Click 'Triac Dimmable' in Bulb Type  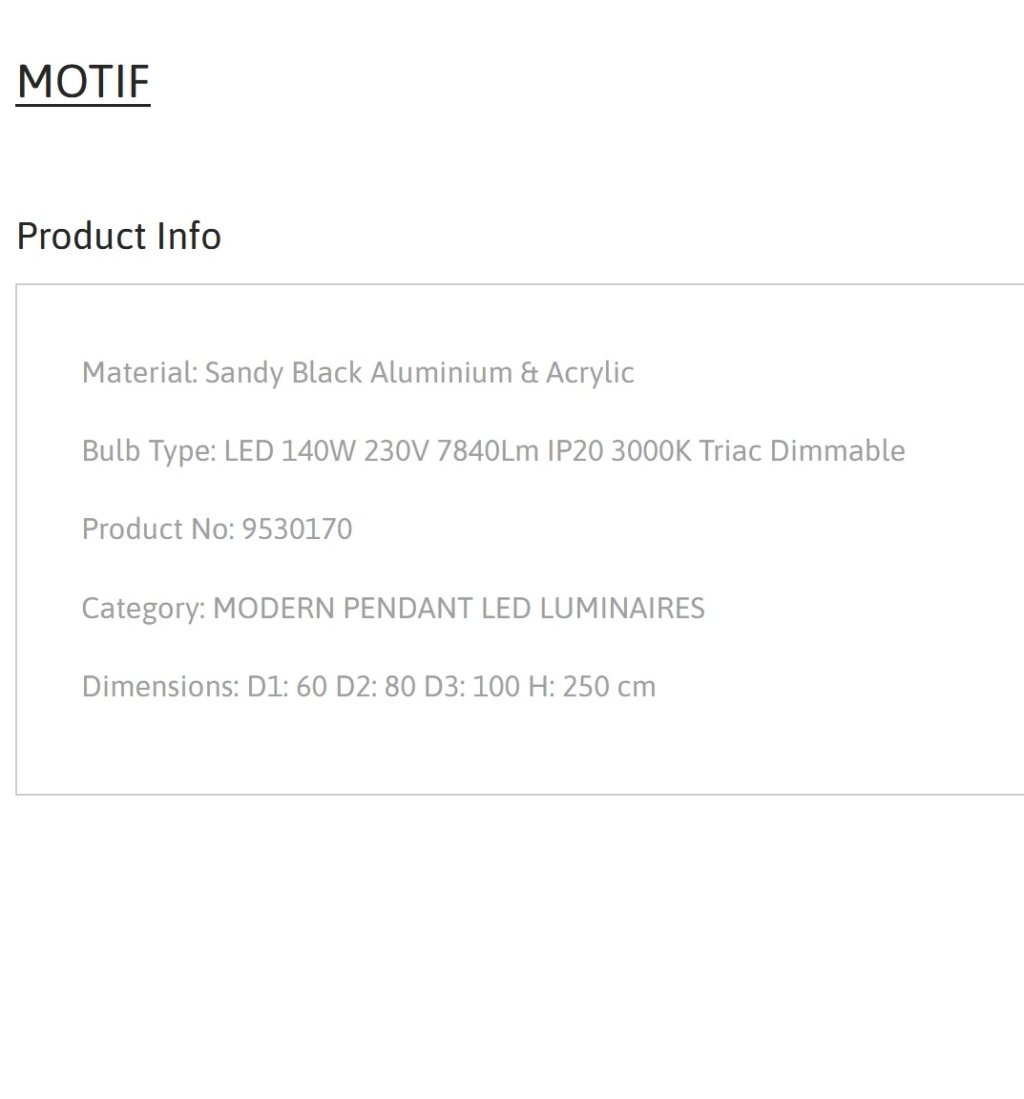(802, 451)
